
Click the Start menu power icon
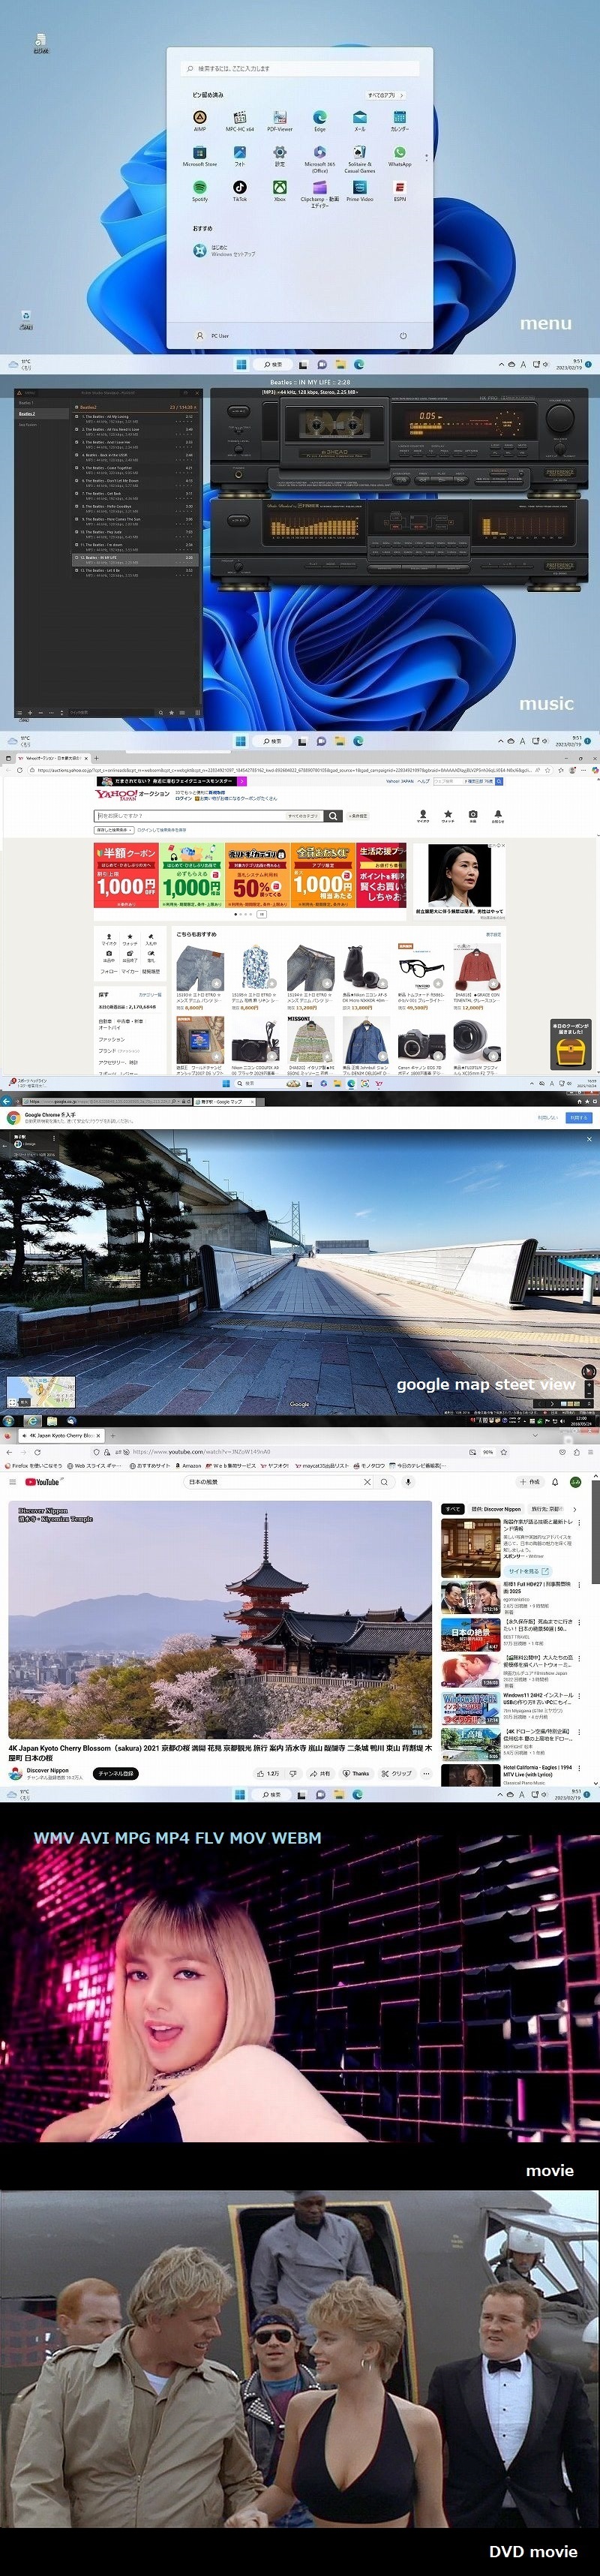click(x=403, y=336)
